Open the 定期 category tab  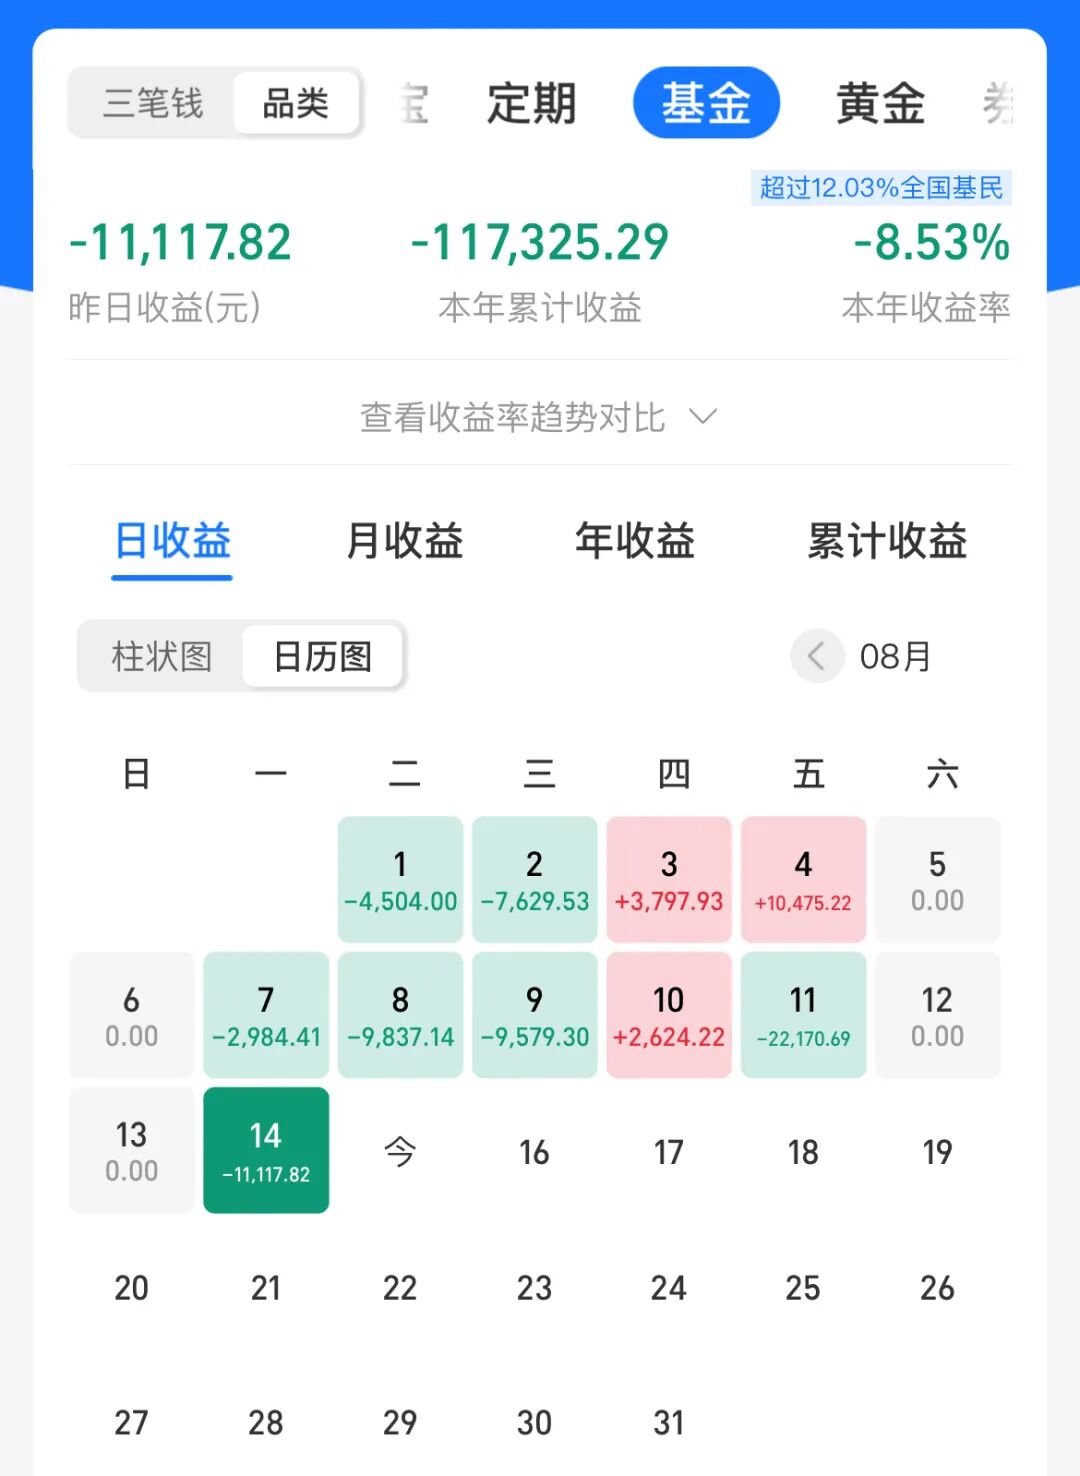pos(532,103)
